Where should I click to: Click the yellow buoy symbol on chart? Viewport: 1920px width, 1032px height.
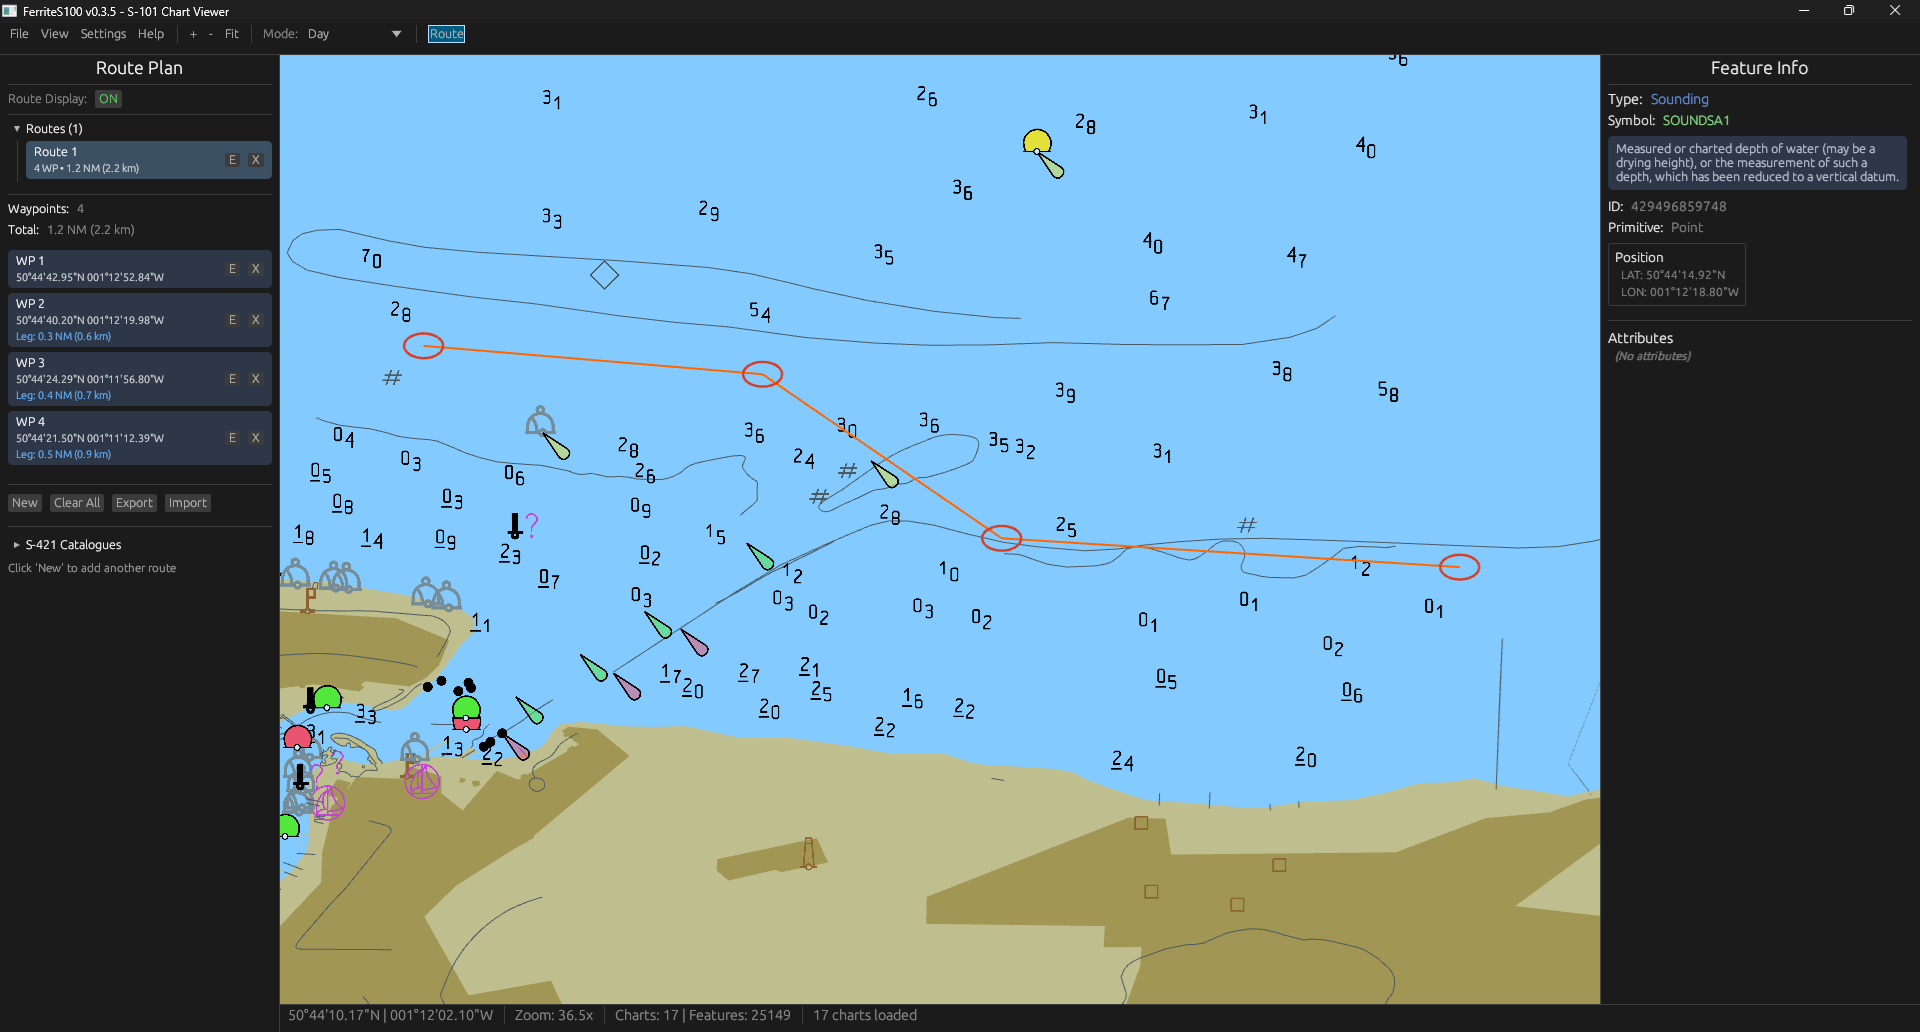click(1037, 143)
